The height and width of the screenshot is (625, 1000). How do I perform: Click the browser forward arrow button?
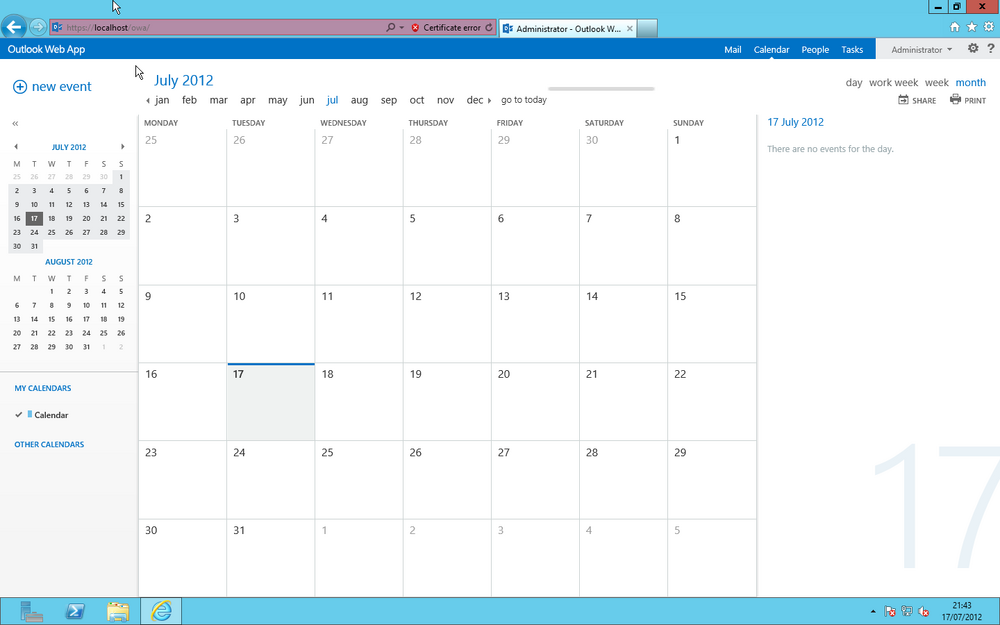pyautogui.click(x=38, y=27)
